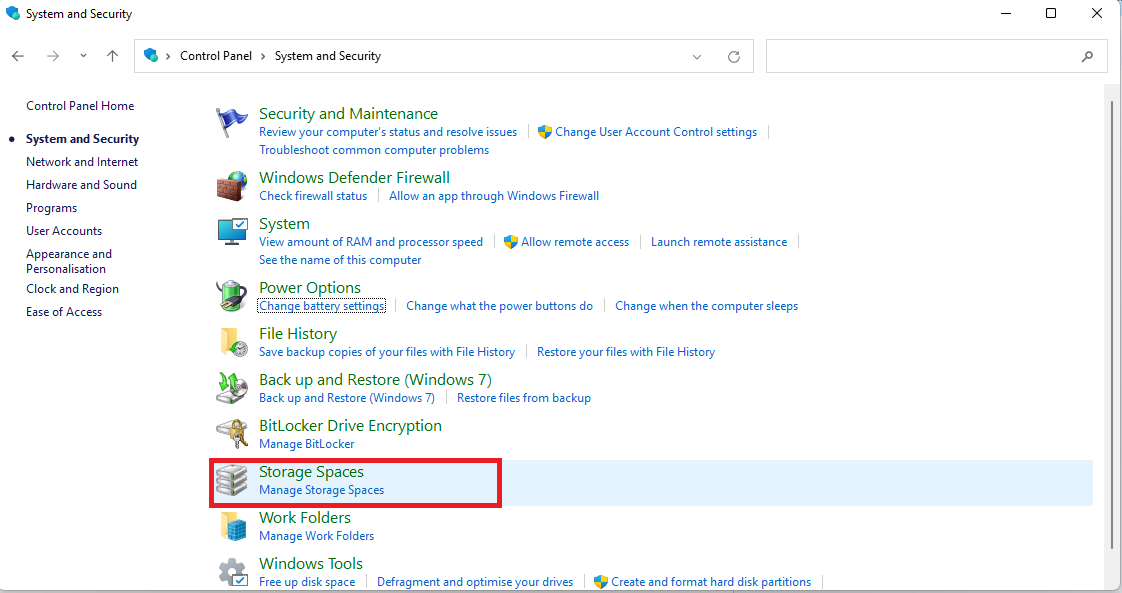1122x593 pixels.
Task: Open the Power Options battery icon
Action: [231, 296]
